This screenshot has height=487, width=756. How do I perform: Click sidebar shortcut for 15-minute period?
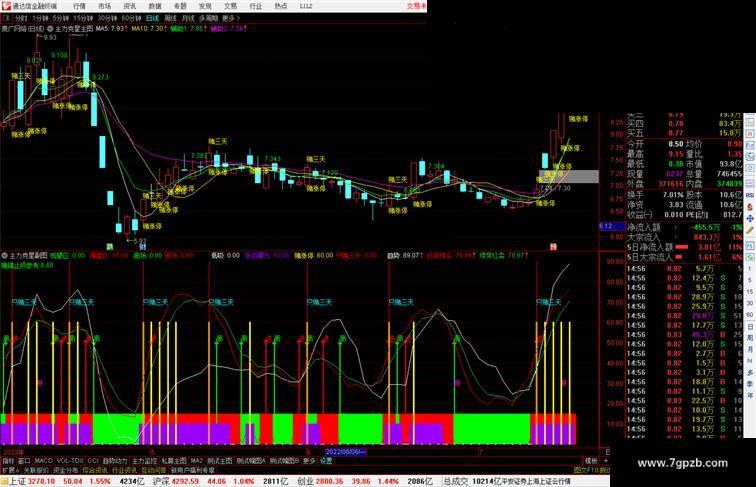coord(750,291)
